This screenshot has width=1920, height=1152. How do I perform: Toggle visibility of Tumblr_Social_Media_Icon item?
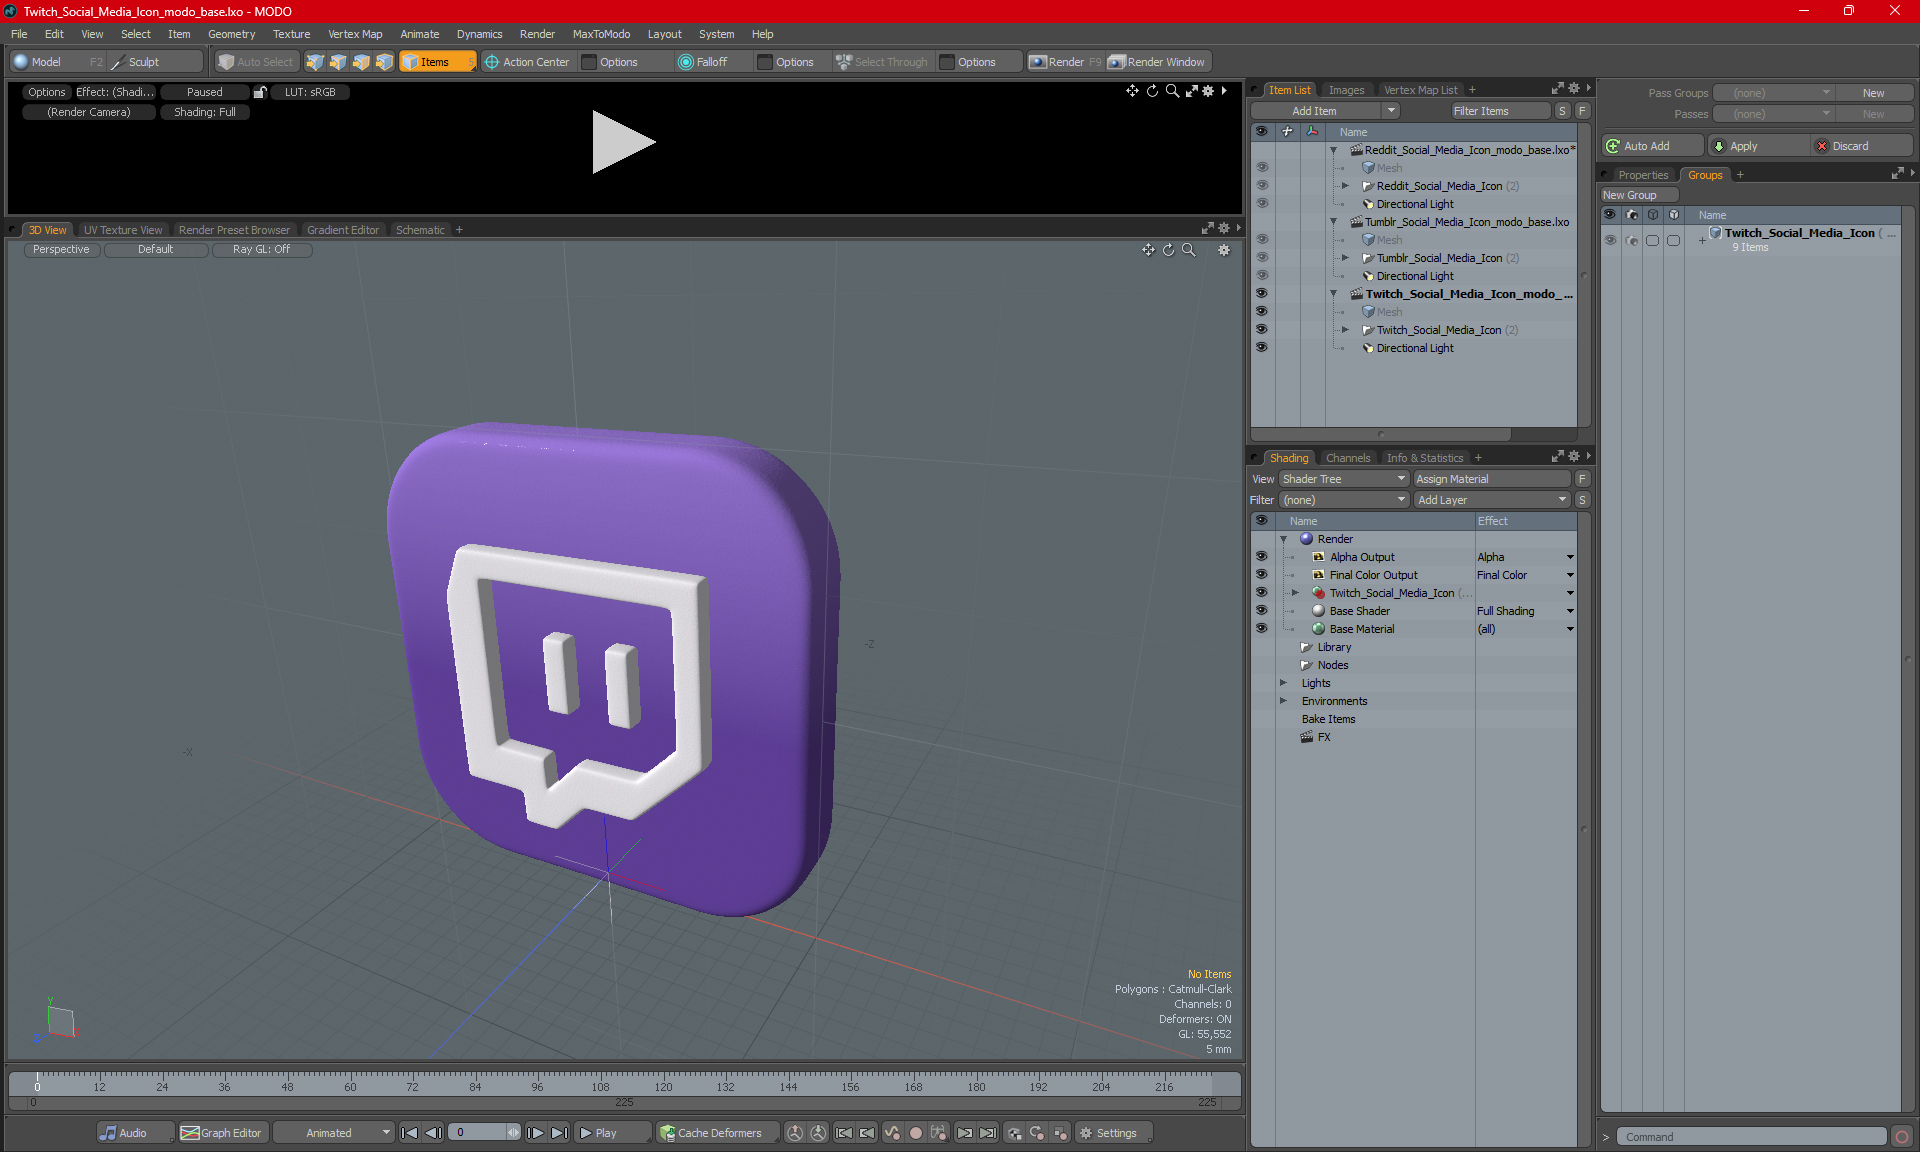point(1261,258)
